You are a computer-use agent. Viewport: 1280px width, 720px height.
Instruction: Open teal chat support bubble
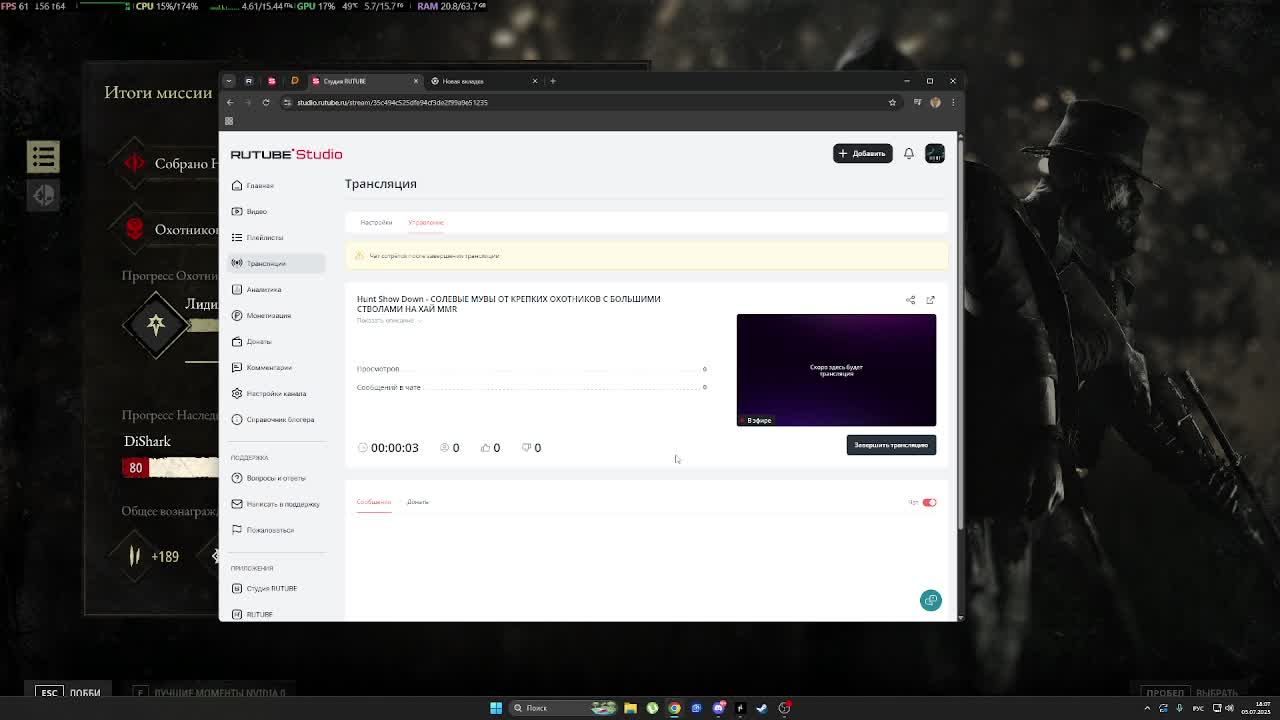930,600
